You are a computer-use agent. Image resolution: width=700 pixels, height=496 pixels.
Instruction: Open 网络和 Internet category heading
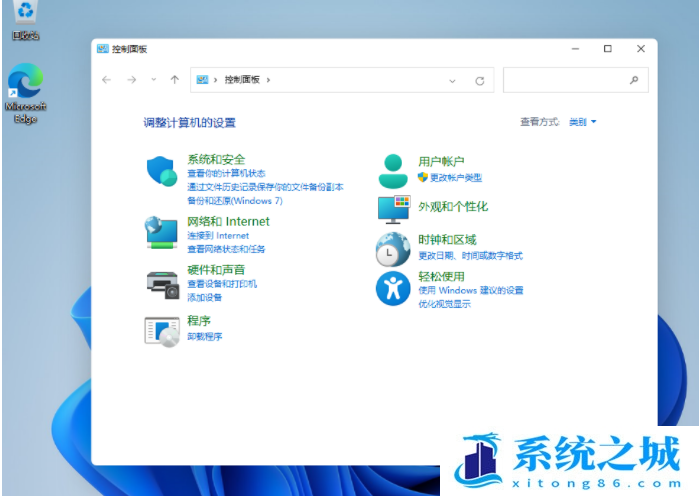click(x=228, y=221)
